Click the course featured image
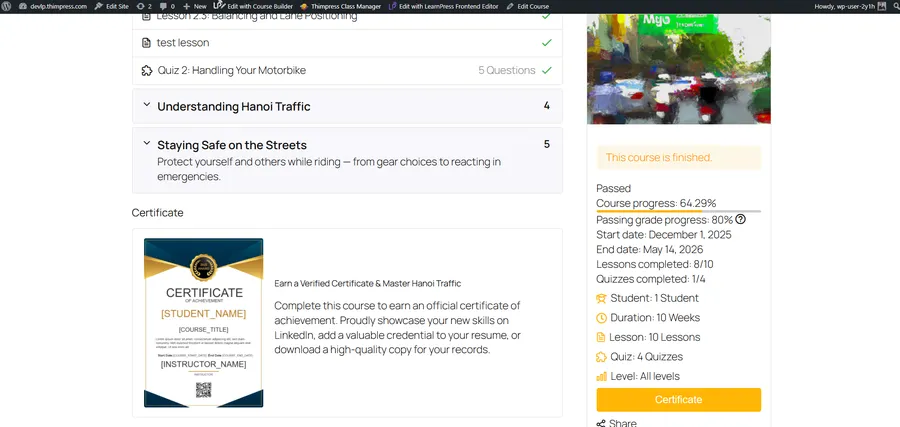The width and height of the screenshot is (900, 427). pos(678,69)
